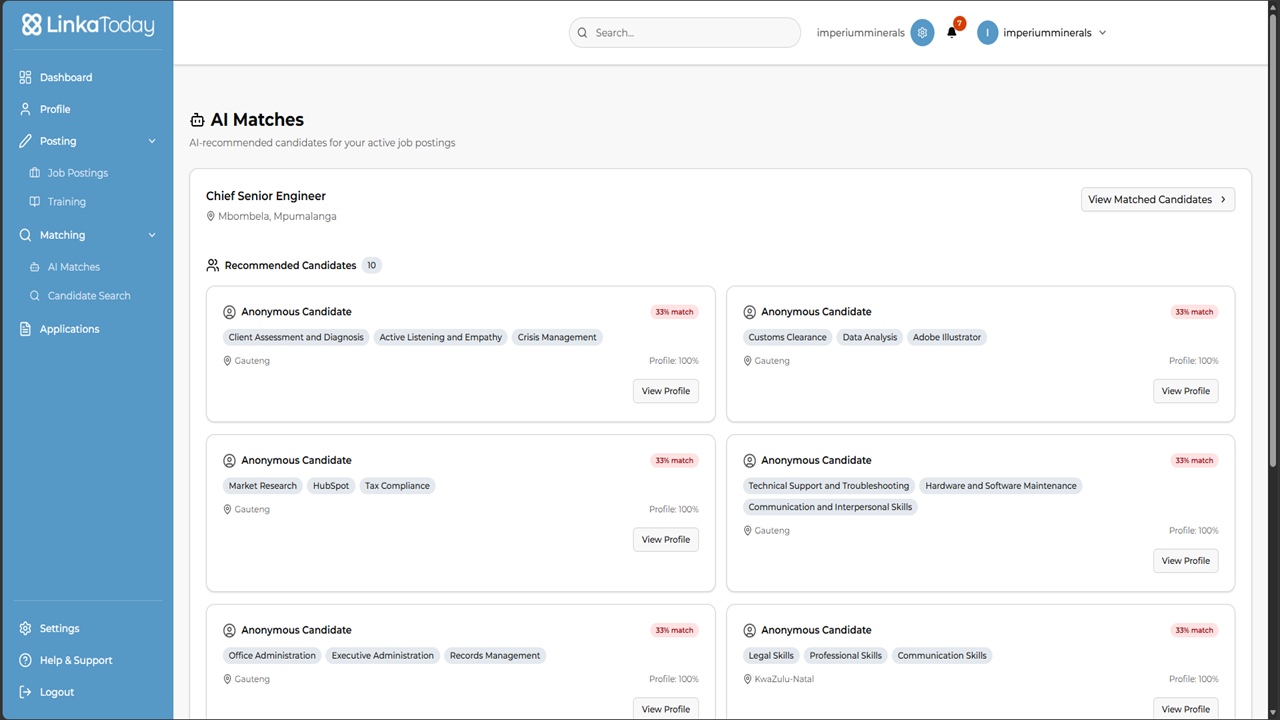Screen dimensions: 1280x720
Task: Click the Applications document icon
Action: pyautogui.click(x=26, y=329)
